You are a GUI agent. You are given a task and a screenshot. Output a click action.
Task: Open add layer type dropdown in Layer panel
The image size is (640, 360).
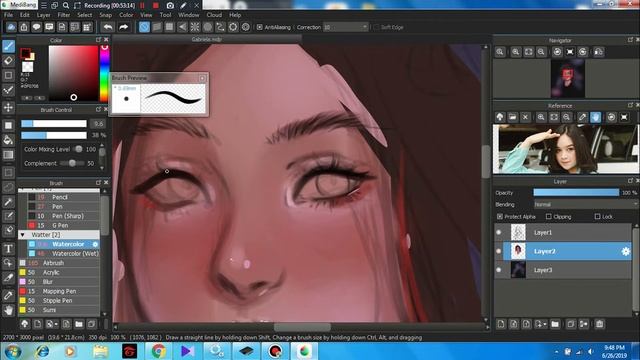point(545,324)
